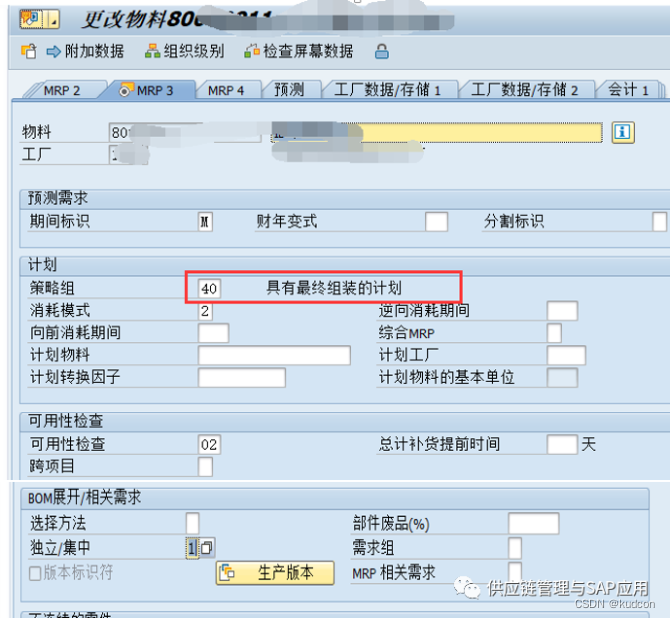
Task: Click the other material icon in toolbar
Action: pos(29,52)
